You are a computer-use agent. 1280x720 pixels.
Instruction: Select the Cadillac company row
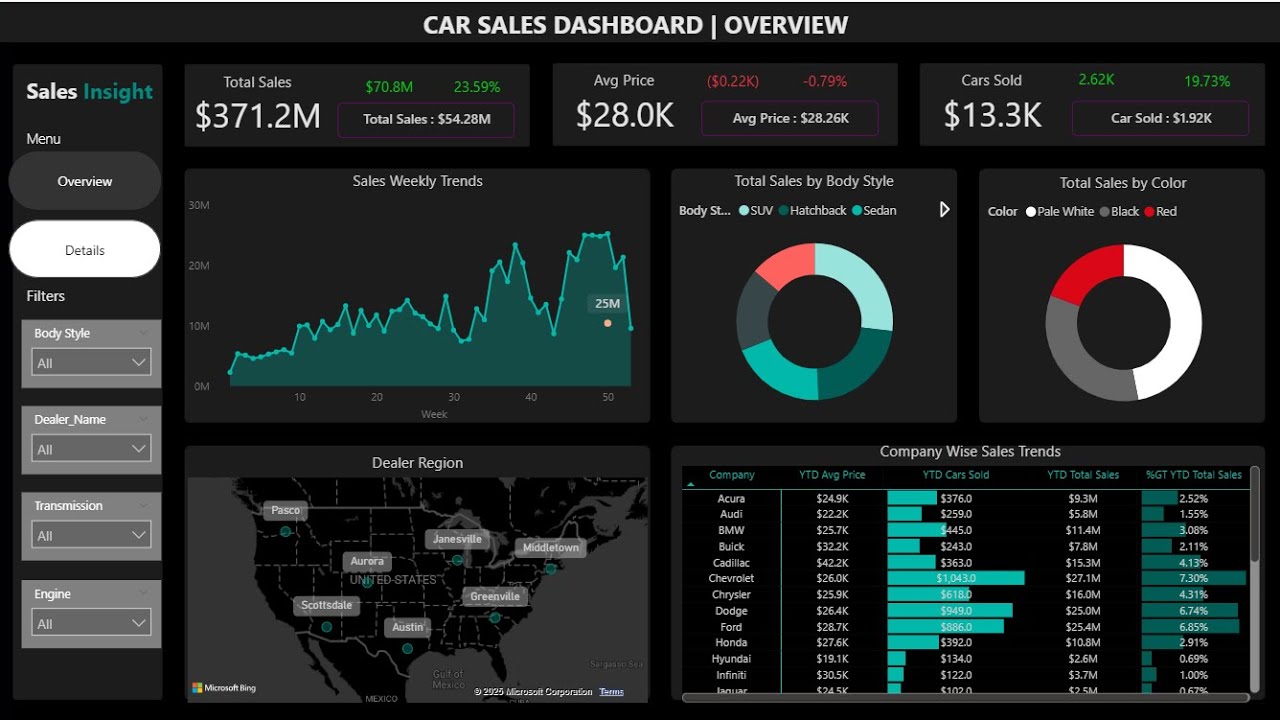(x=965, y=562)
